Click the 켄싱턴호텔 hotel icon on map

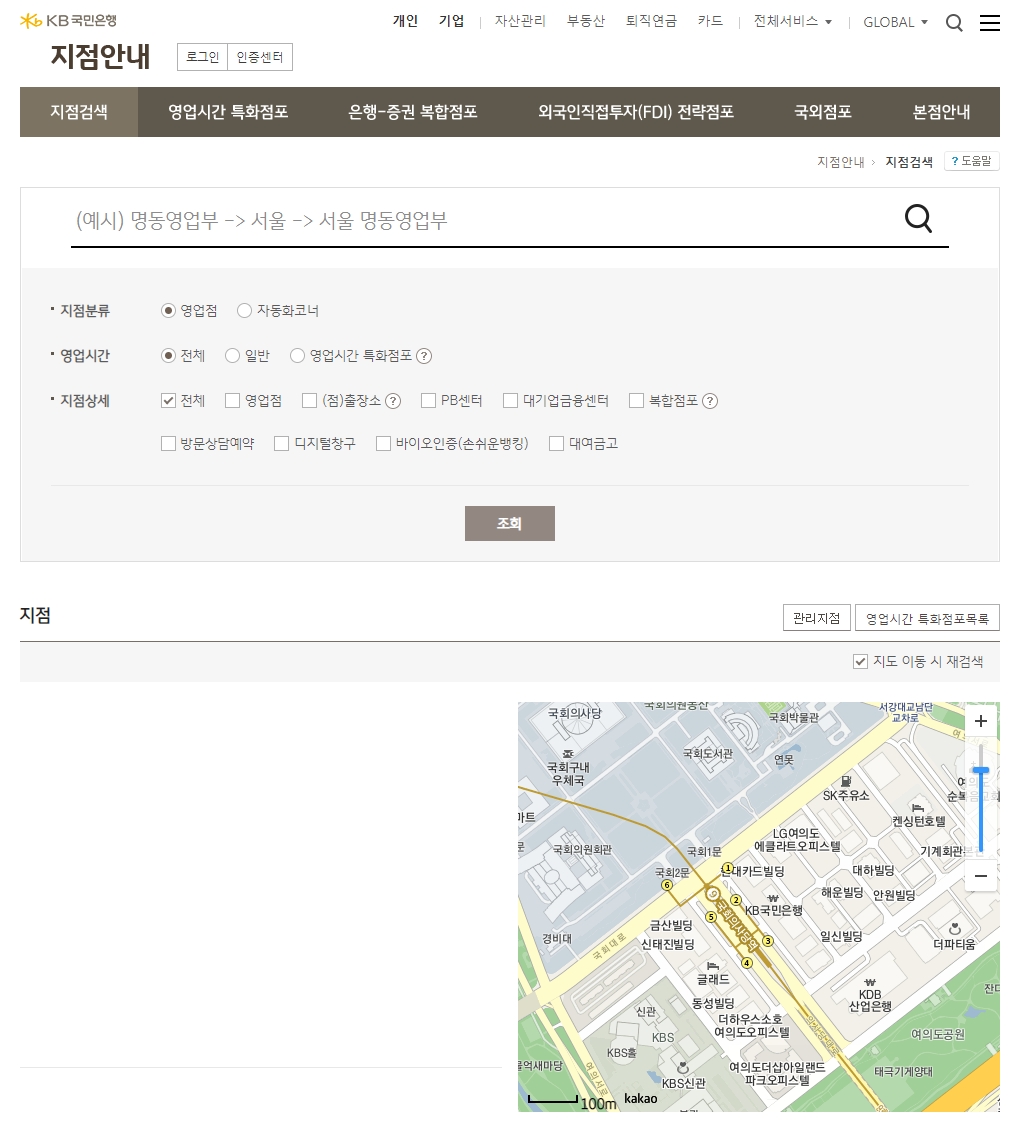coord(918,808)
